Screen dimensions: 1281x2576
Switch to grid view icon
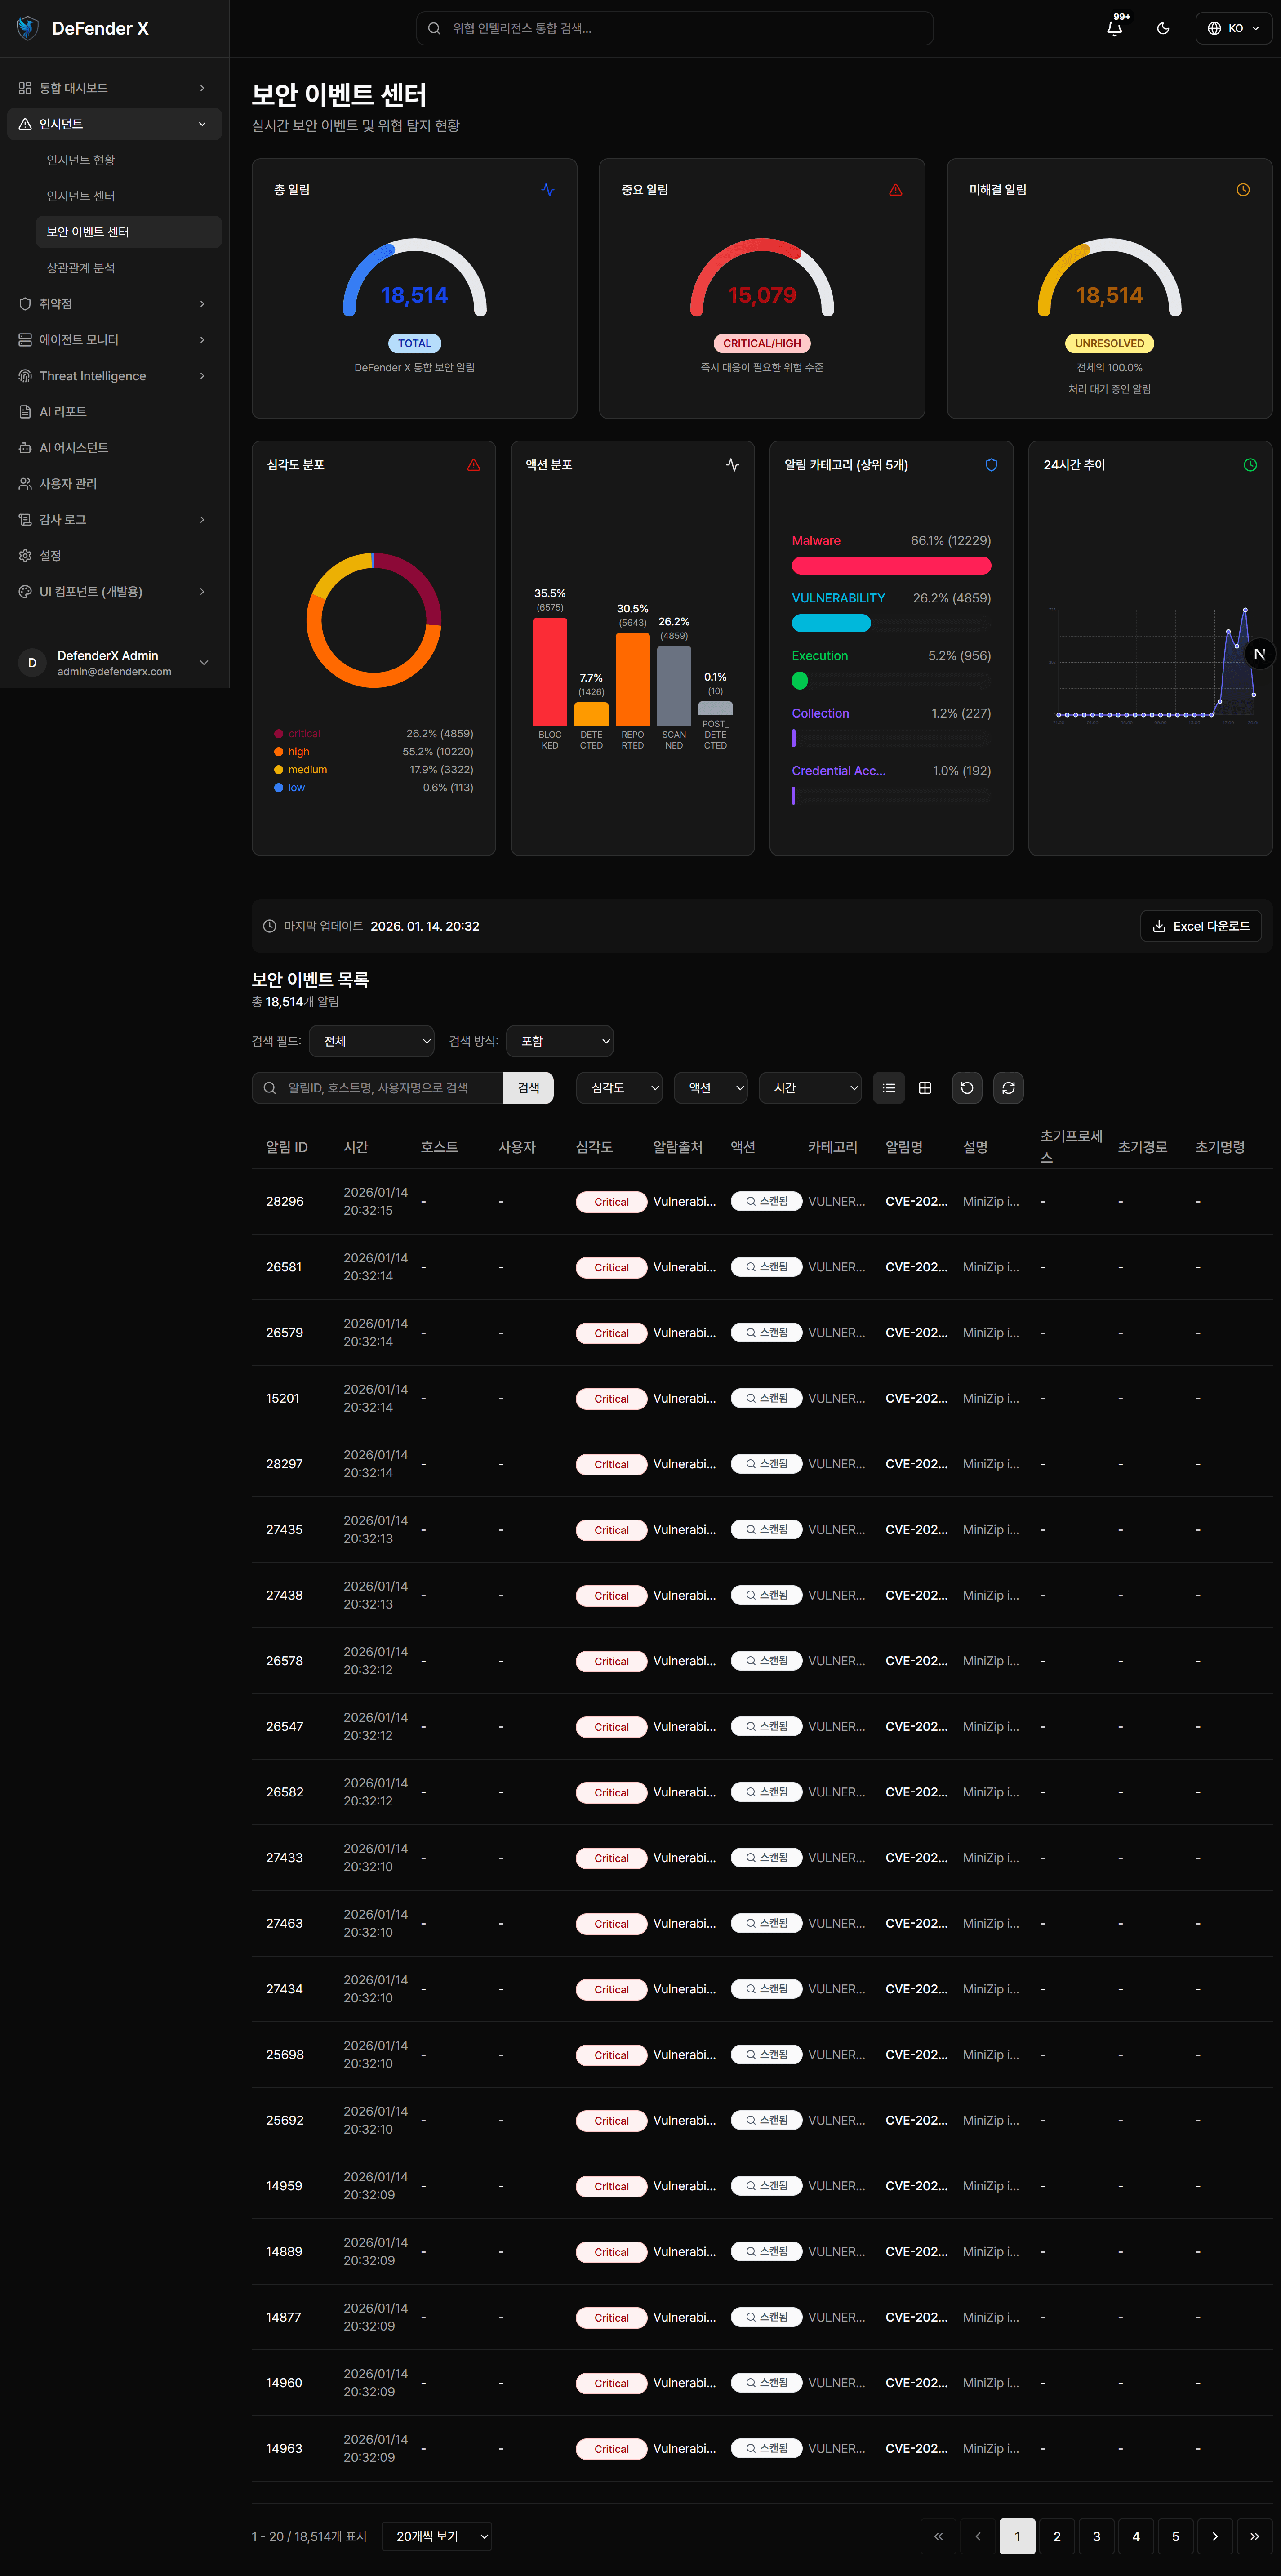(x=925, y=1088)
